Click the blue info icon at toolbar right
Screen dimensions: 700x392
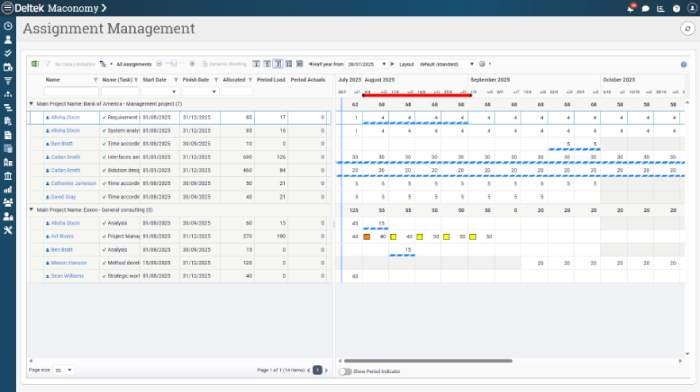point(683,64)
